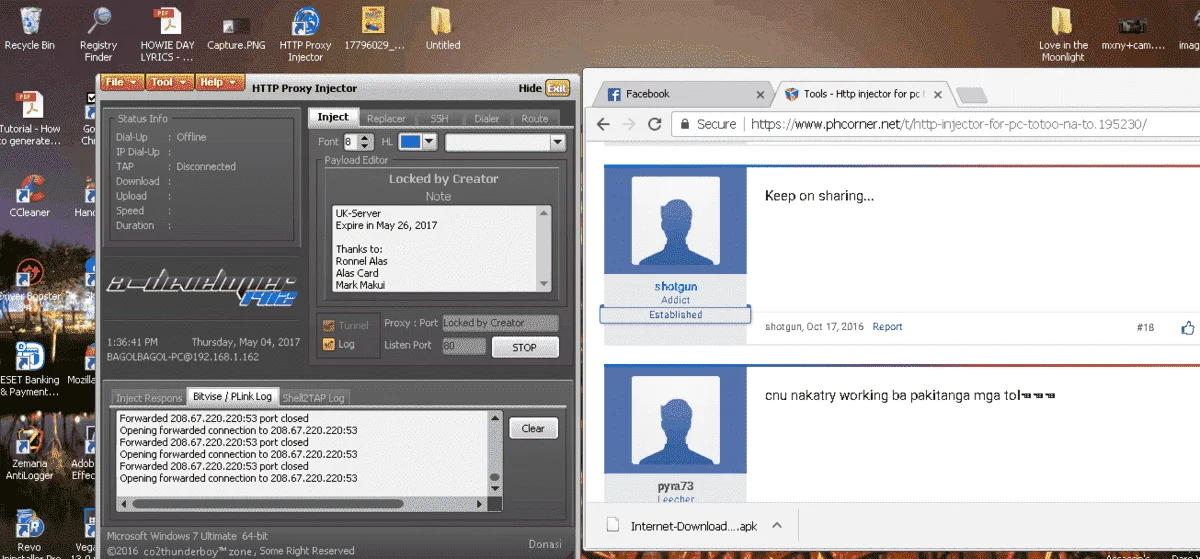Click the Chrome back arrow
This screenshot has width=1200, height=559.
coord(603,124)
